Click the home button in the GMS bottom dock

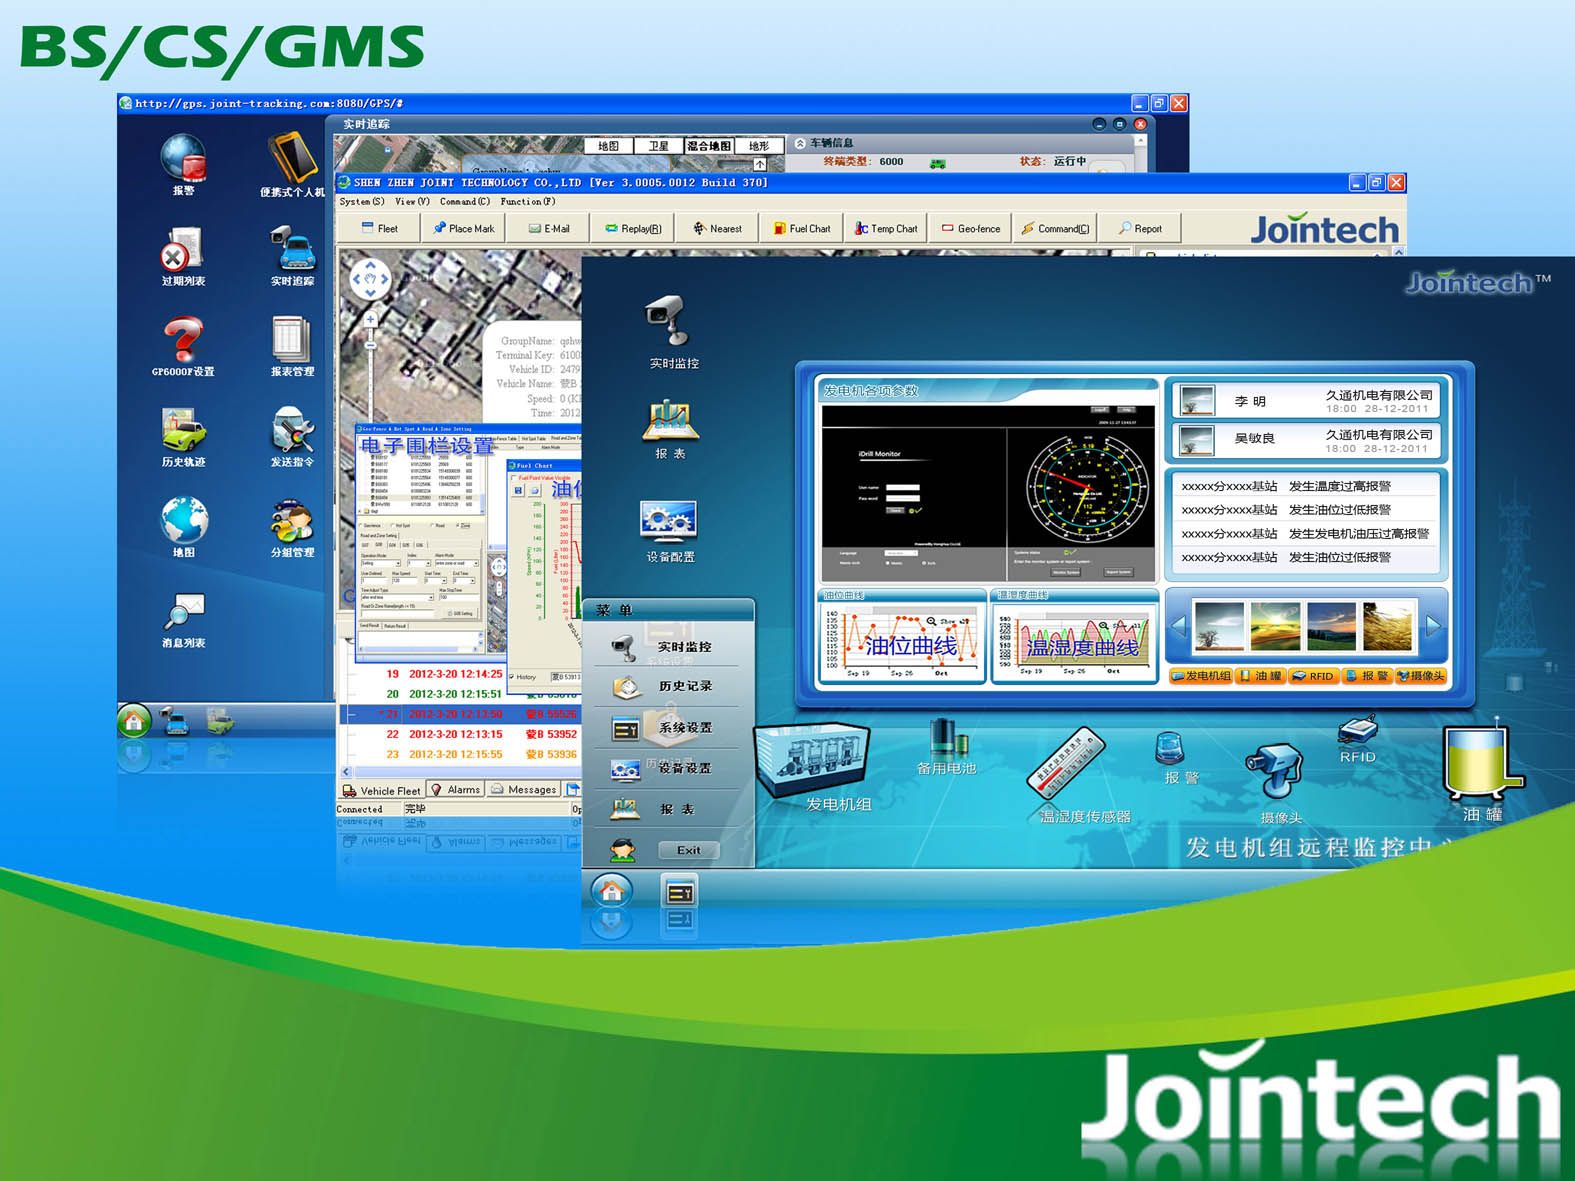coord(612,891)
